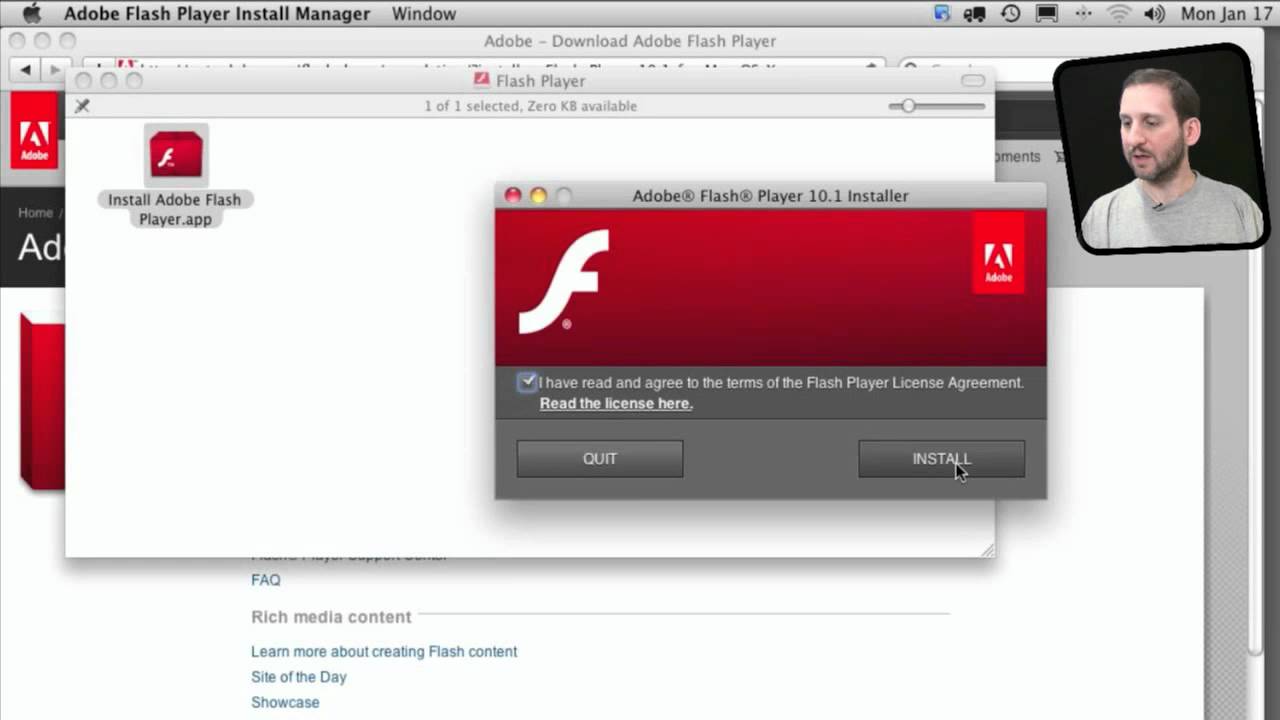Click the truck icon in menu bar
This screenshot has width=1280, height=720.
coord(975,14)
